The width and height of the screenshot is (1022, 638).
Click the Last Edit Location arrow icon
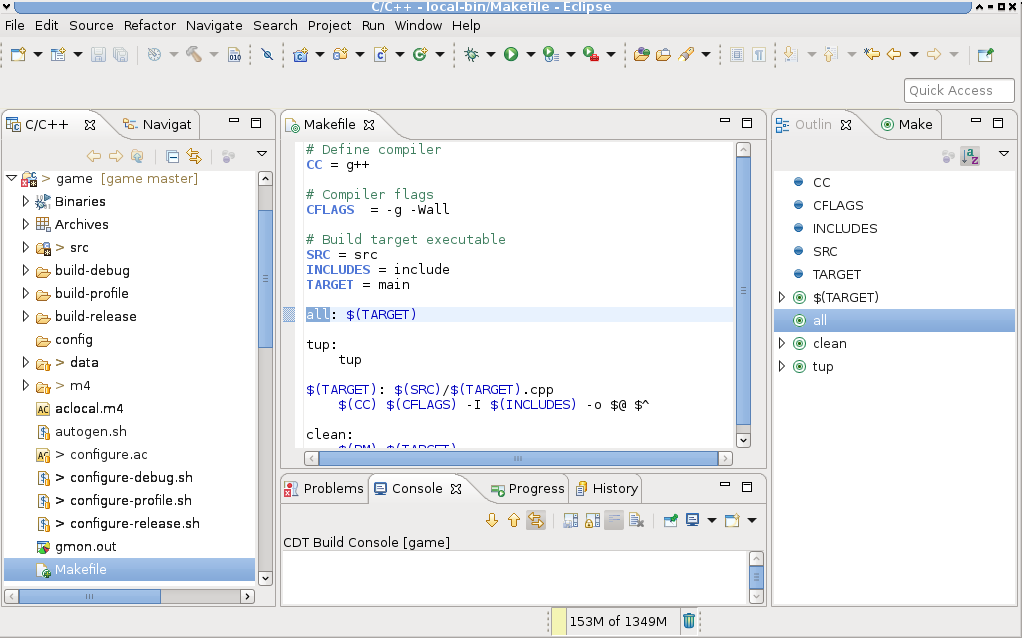(872, 54)
